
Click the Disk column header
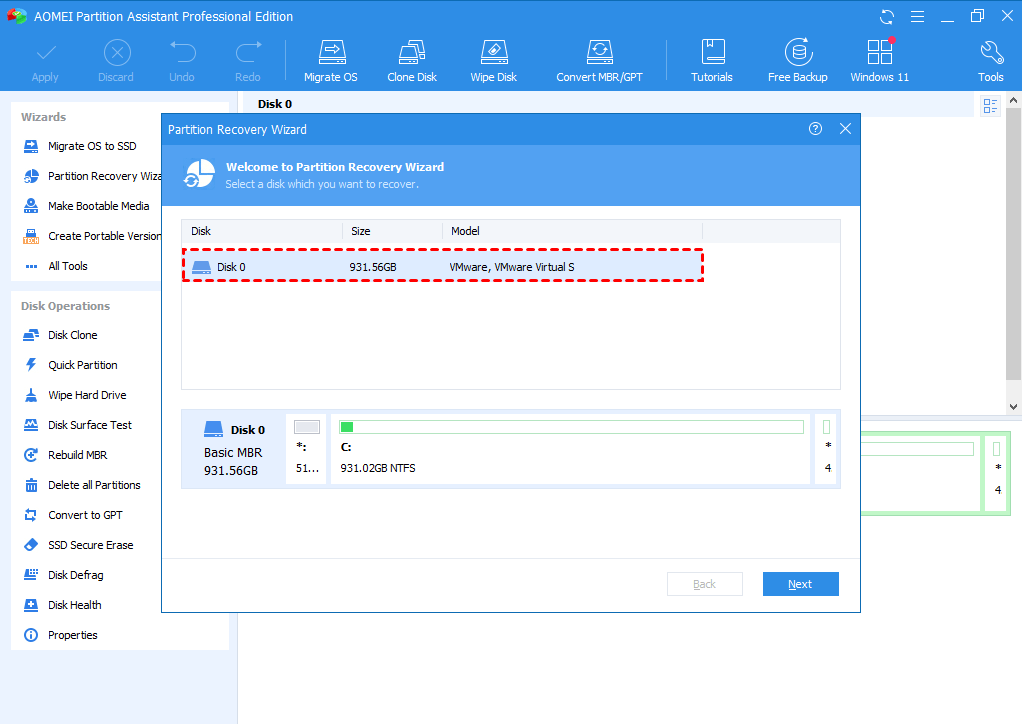[x=262, y=231]
